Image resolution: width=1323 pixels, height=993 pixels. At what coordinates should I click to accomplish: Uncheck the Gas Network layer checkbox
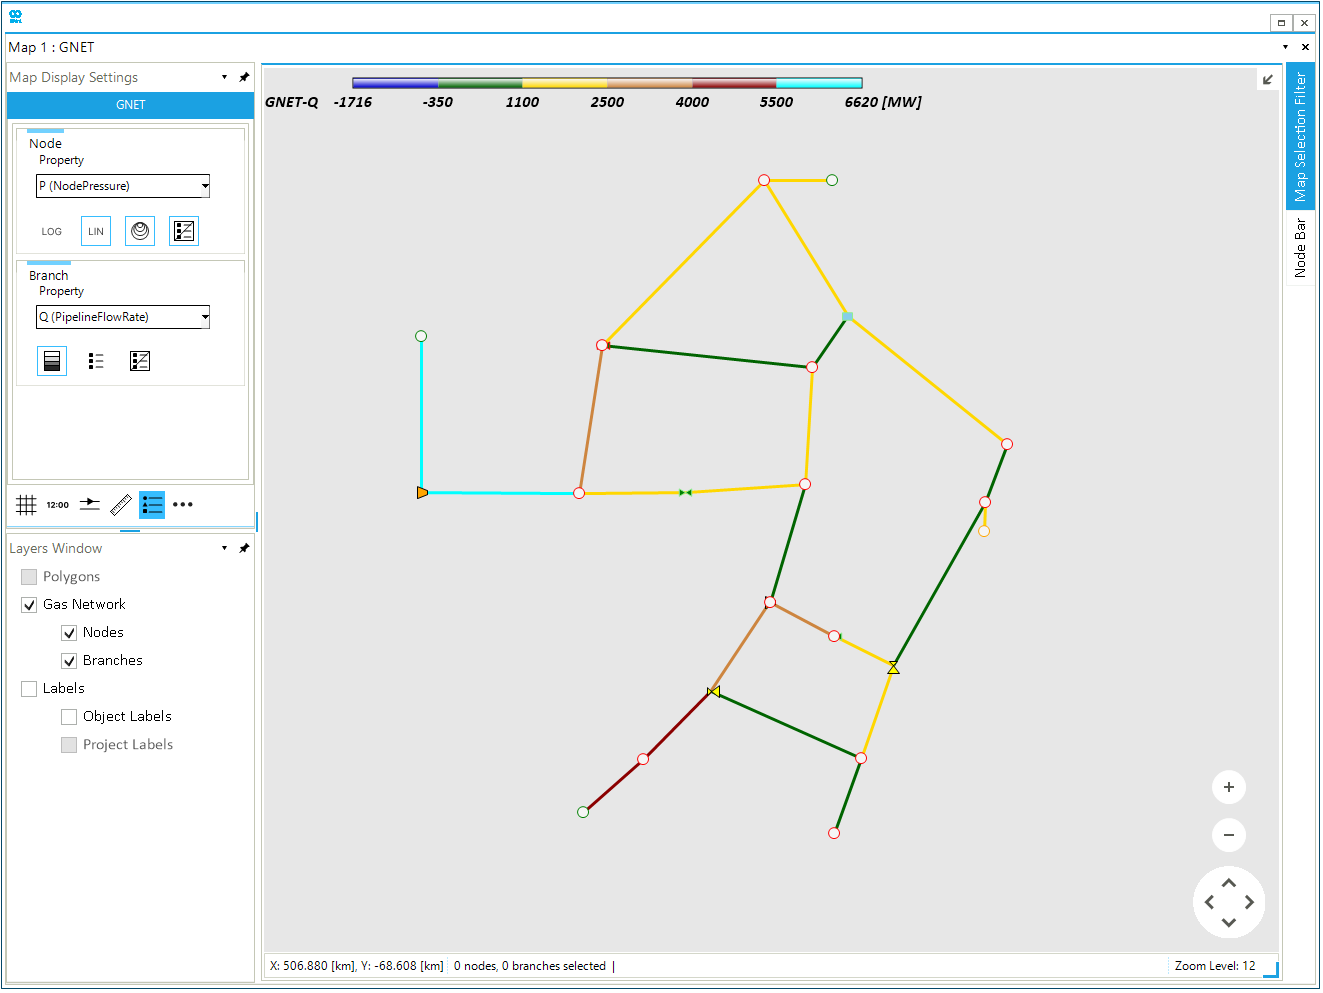(x=29, y=605)
